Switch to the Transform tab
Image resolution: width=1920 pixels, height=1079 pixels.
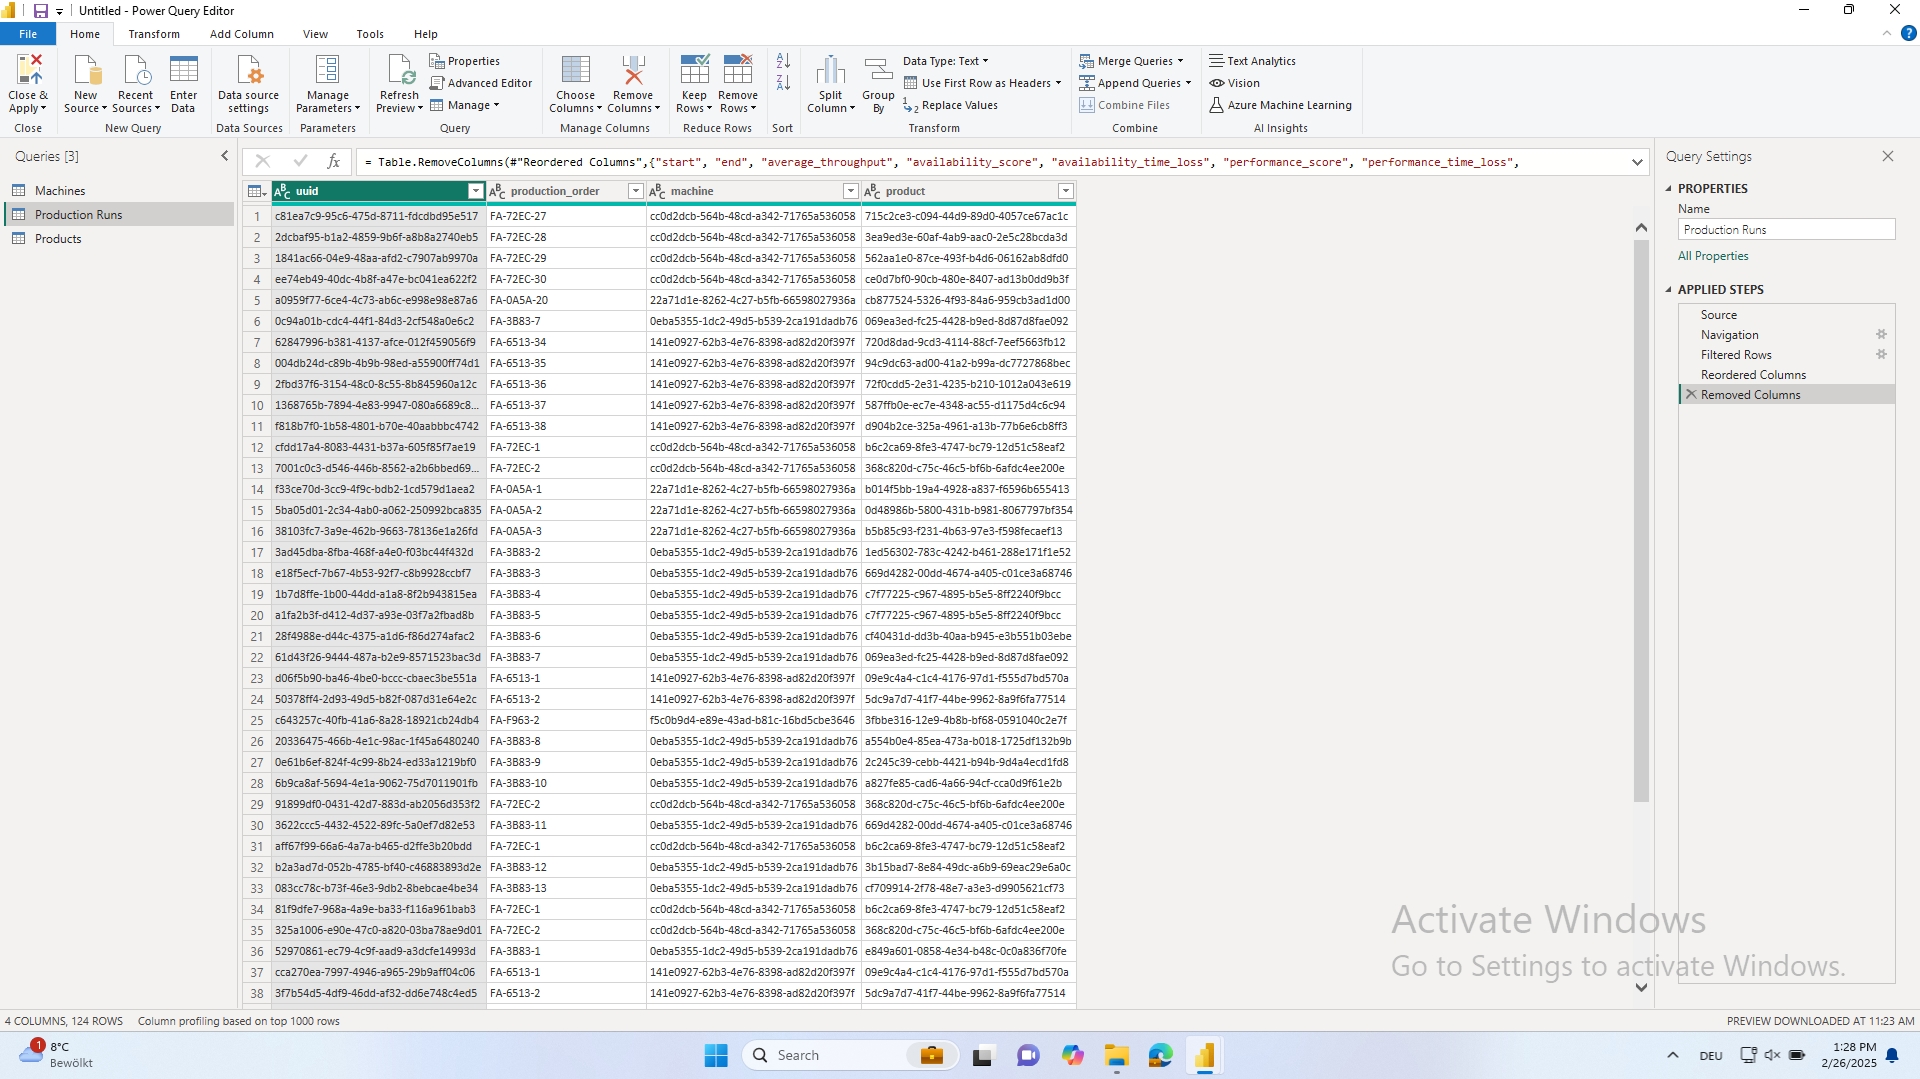tap(154, 34)
